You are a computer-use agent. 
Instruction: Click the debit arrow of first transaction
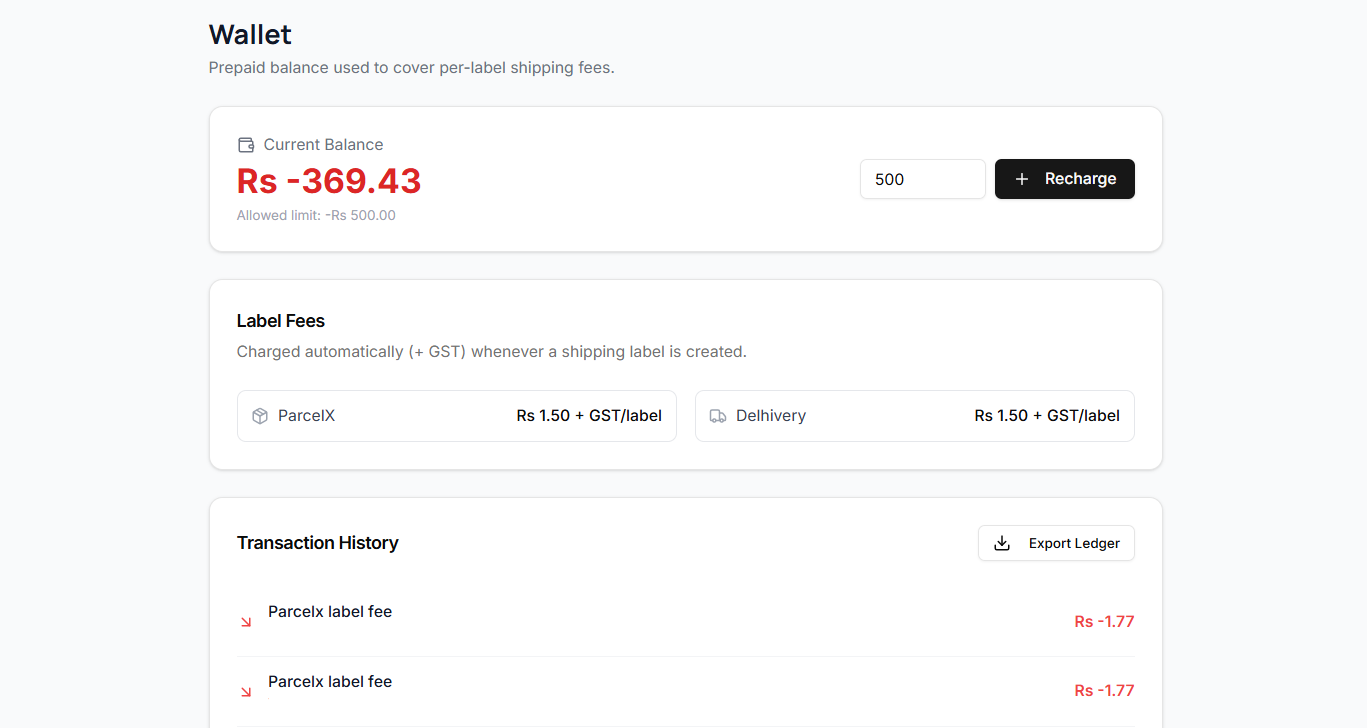coord(246,622)
